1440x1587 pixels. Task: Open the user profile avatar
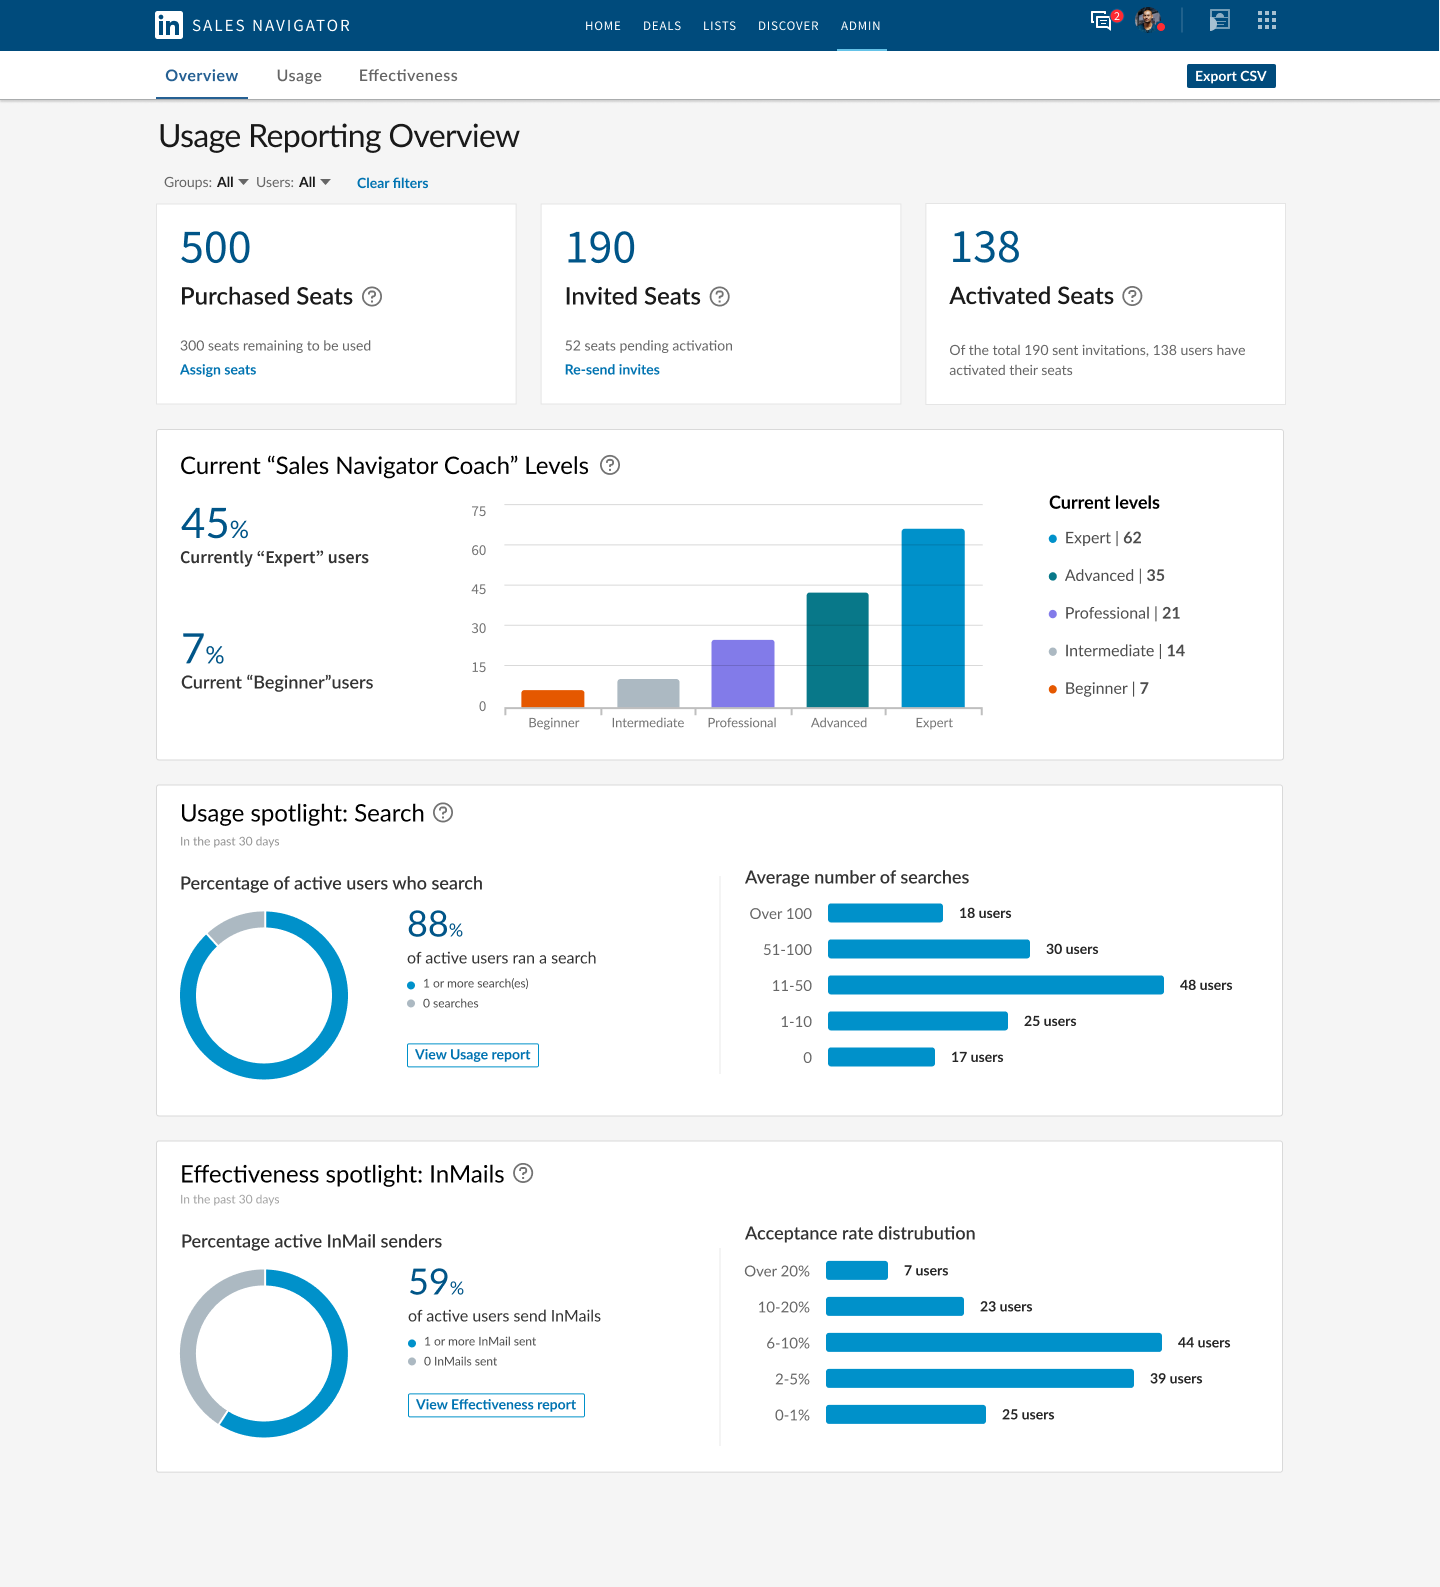[1149, 20]
